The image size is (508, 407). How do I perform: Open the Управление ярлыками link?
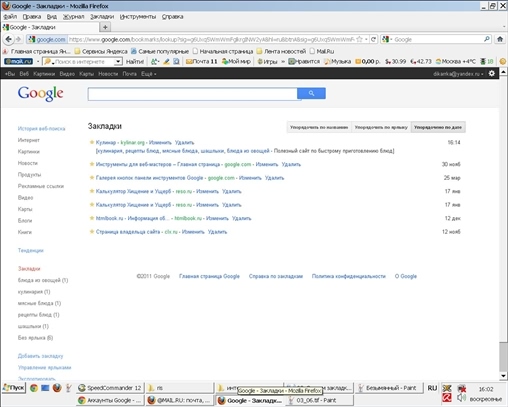(45, 367)
